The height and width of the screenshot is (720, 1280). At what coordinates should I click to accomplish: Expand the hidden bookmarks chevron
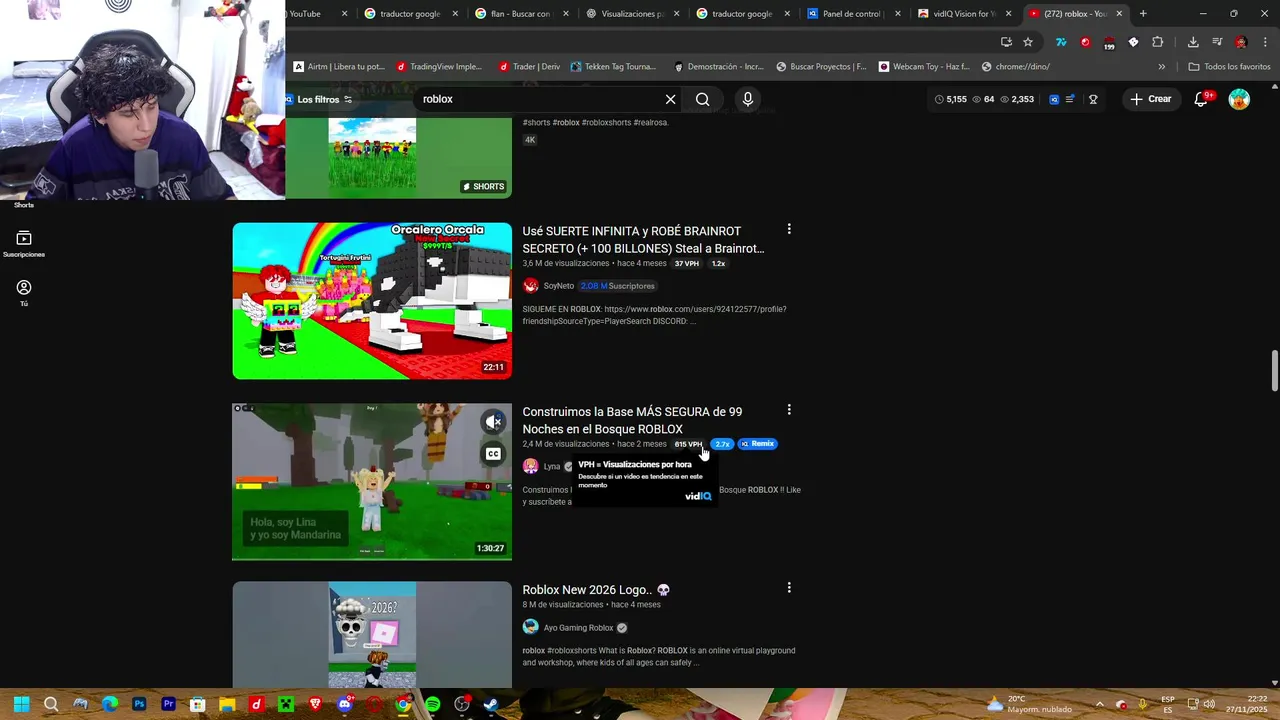tap(1161, 67)
